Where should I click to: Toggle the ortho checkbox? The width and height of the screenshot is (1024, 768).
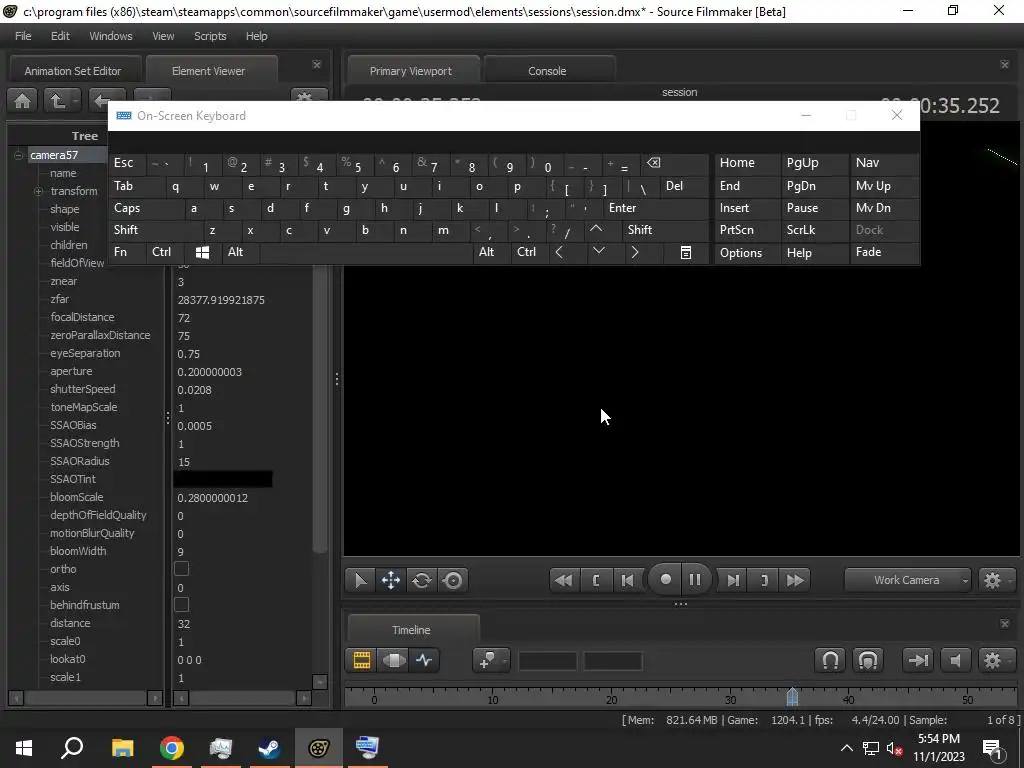[x=182, y=569]
